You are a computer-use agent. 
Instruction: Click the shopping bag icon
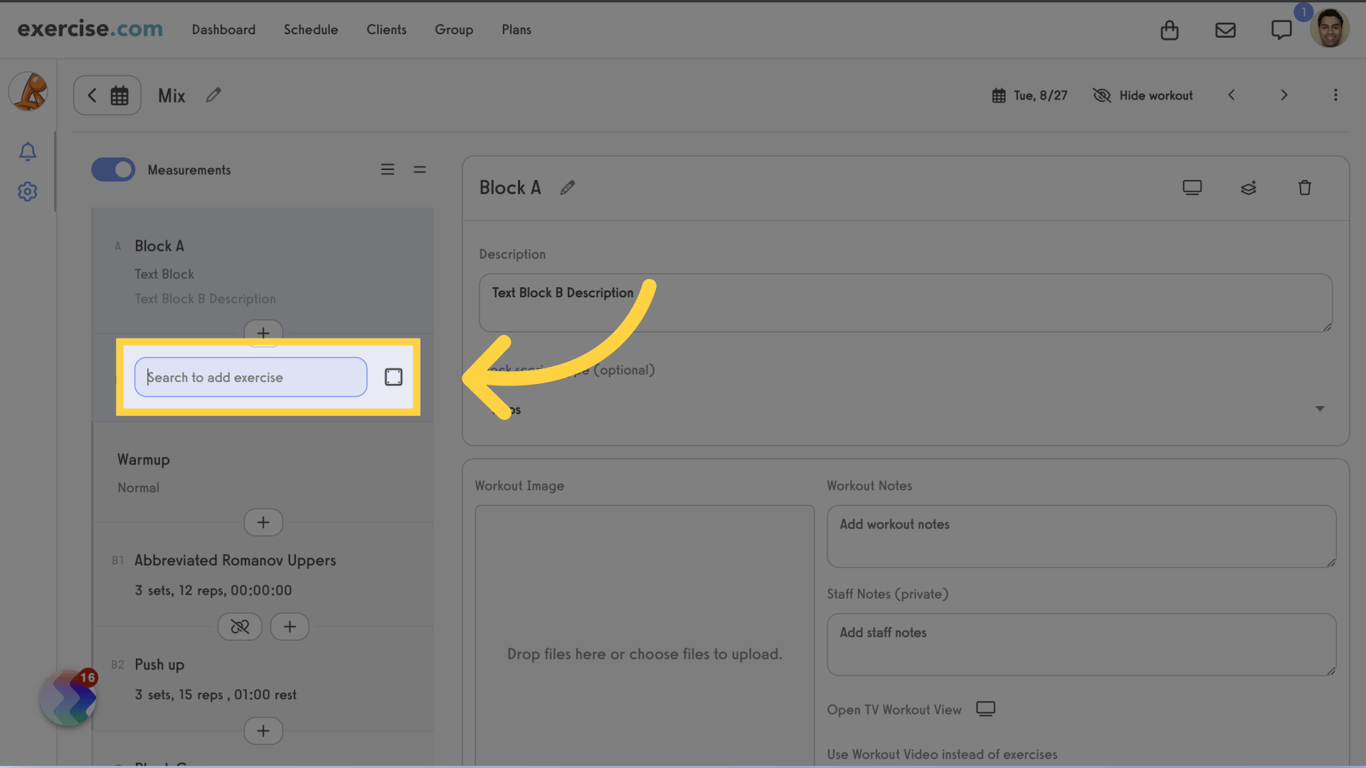[1169, 30]
